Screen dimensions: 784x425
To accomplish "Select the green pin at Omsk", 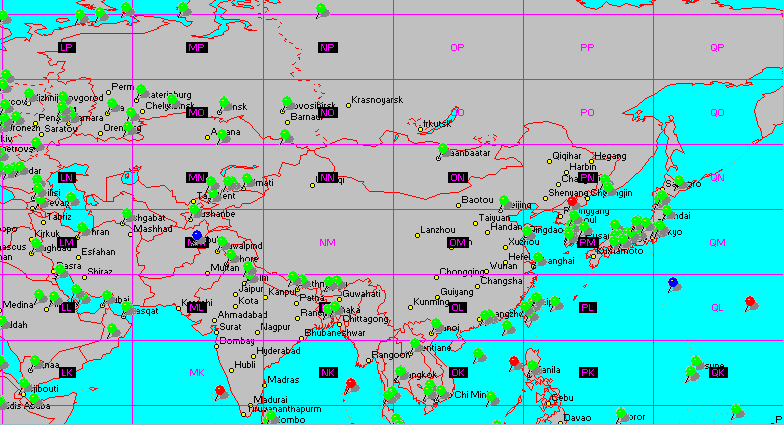I will (x=224, y=102).
